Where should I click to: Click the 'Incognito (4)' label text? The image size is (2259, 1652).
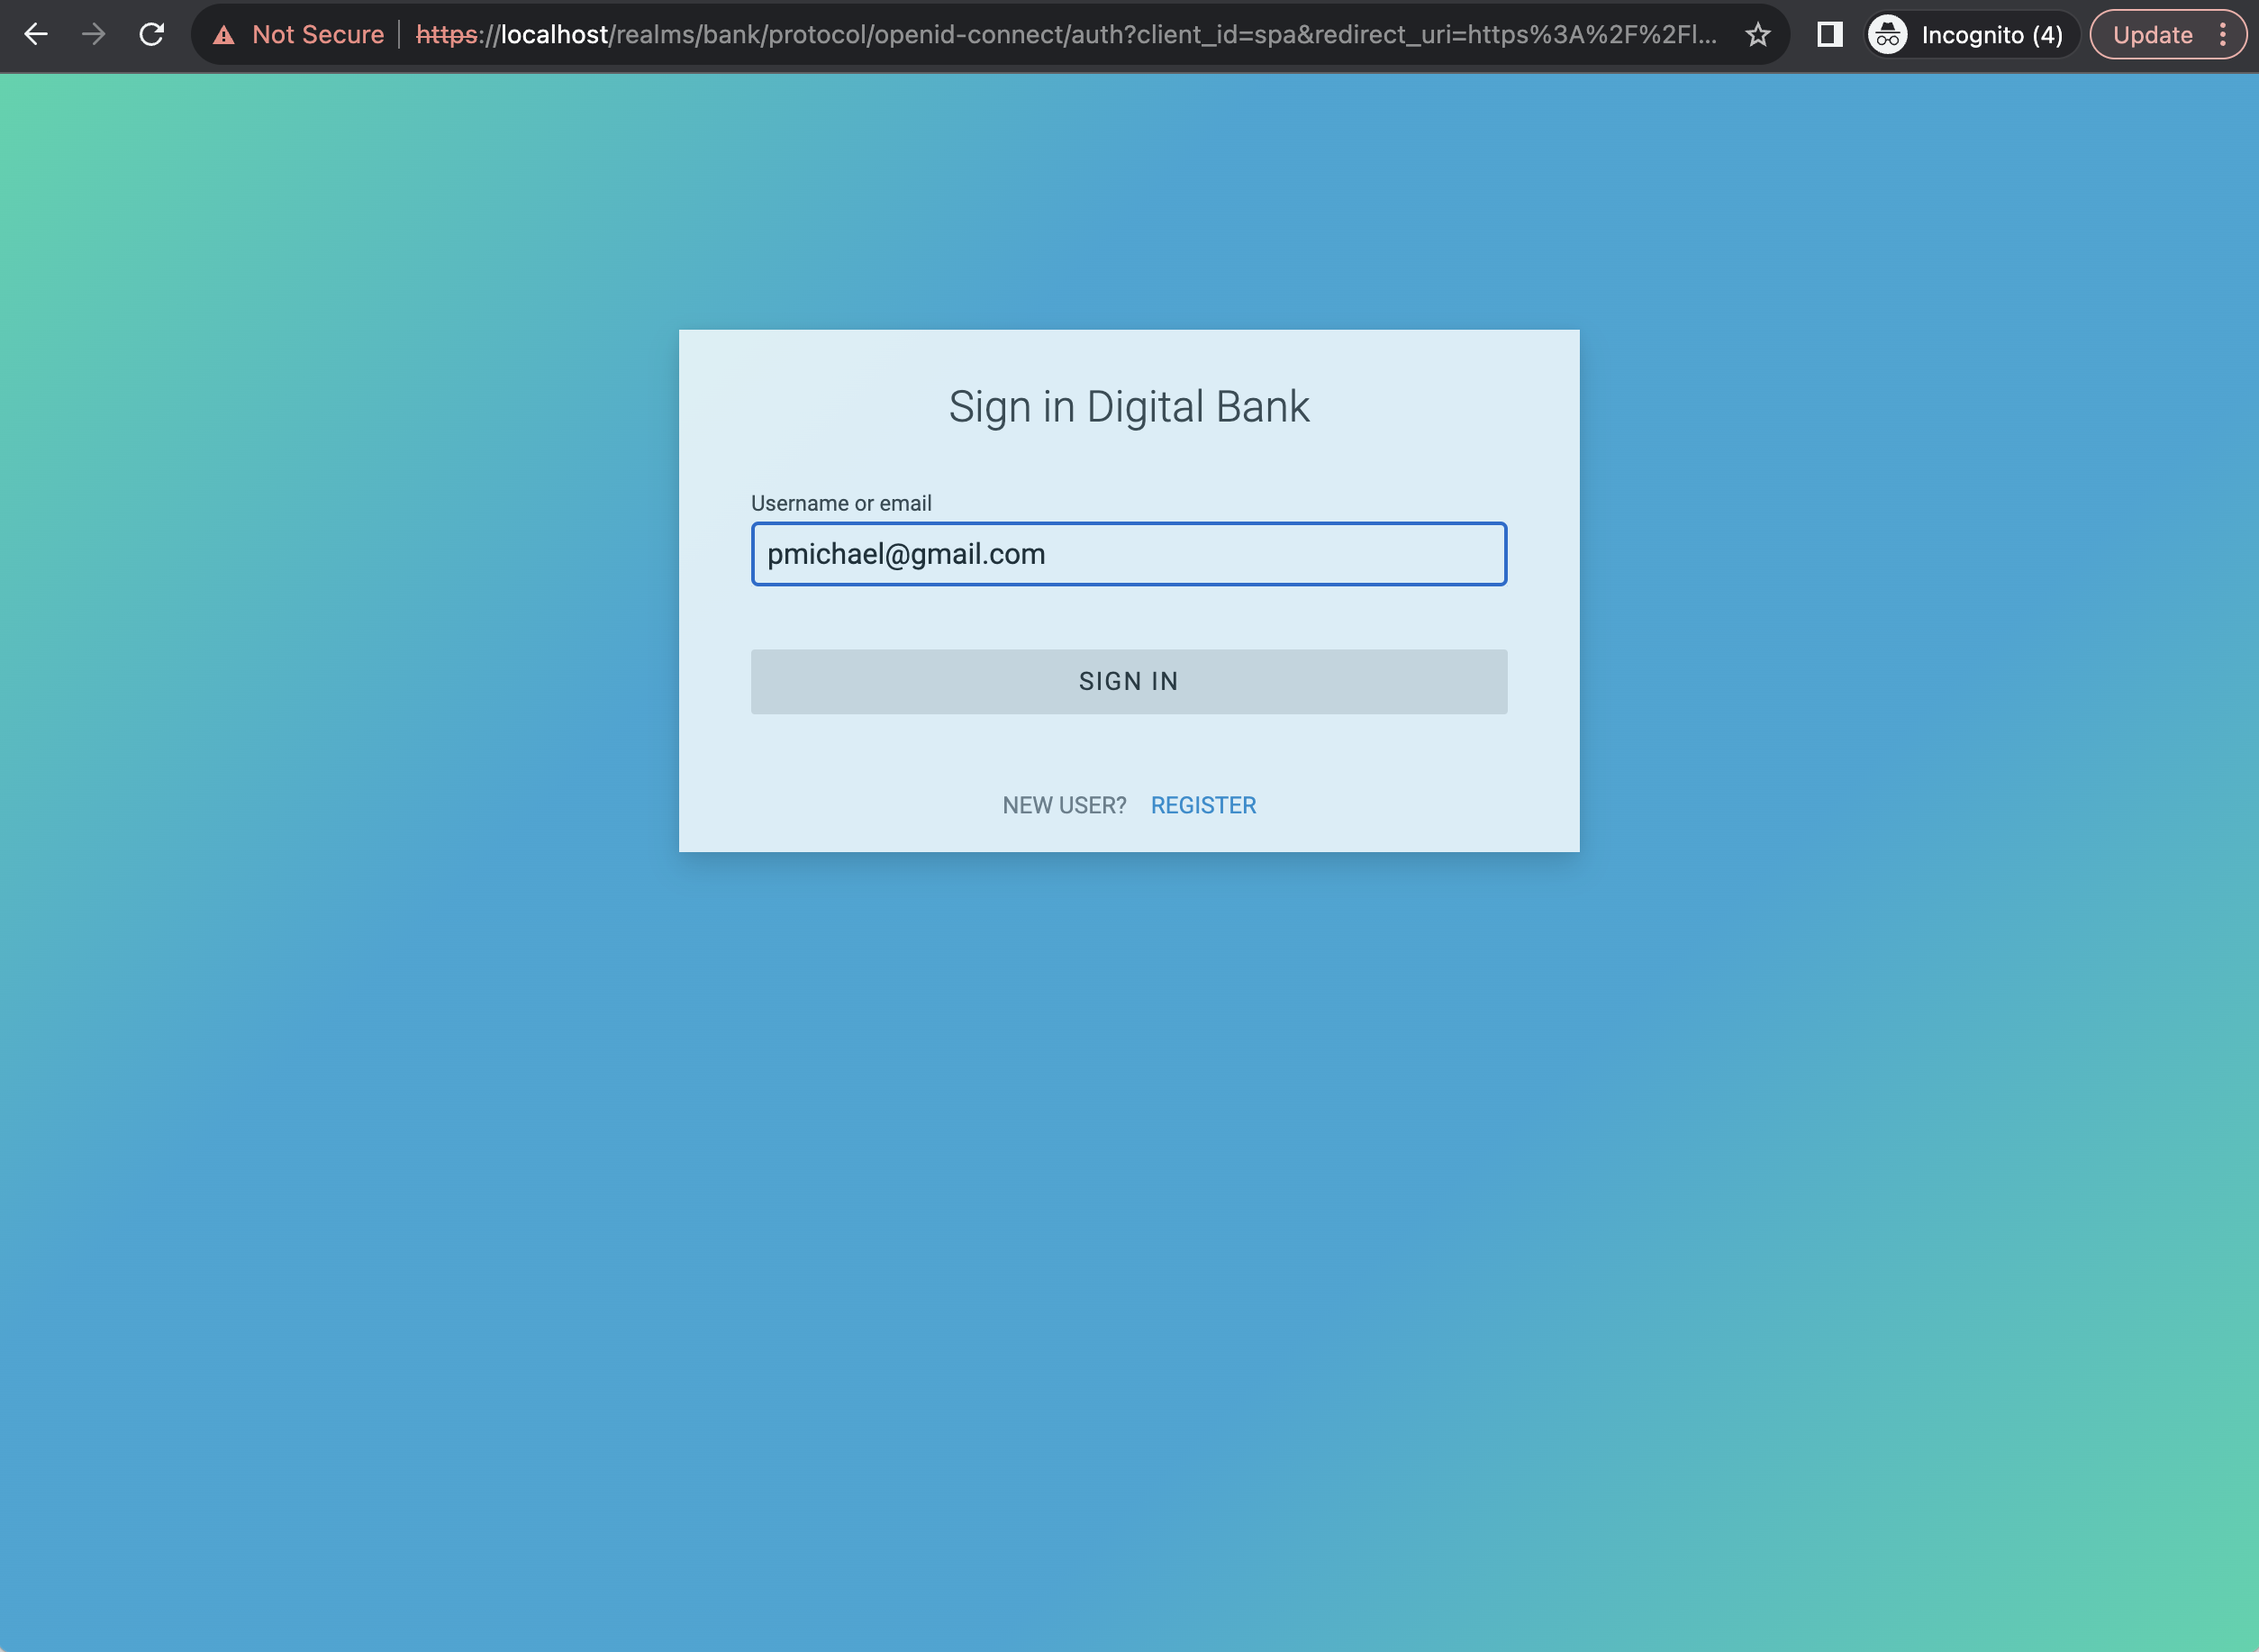click(1991, 35)
